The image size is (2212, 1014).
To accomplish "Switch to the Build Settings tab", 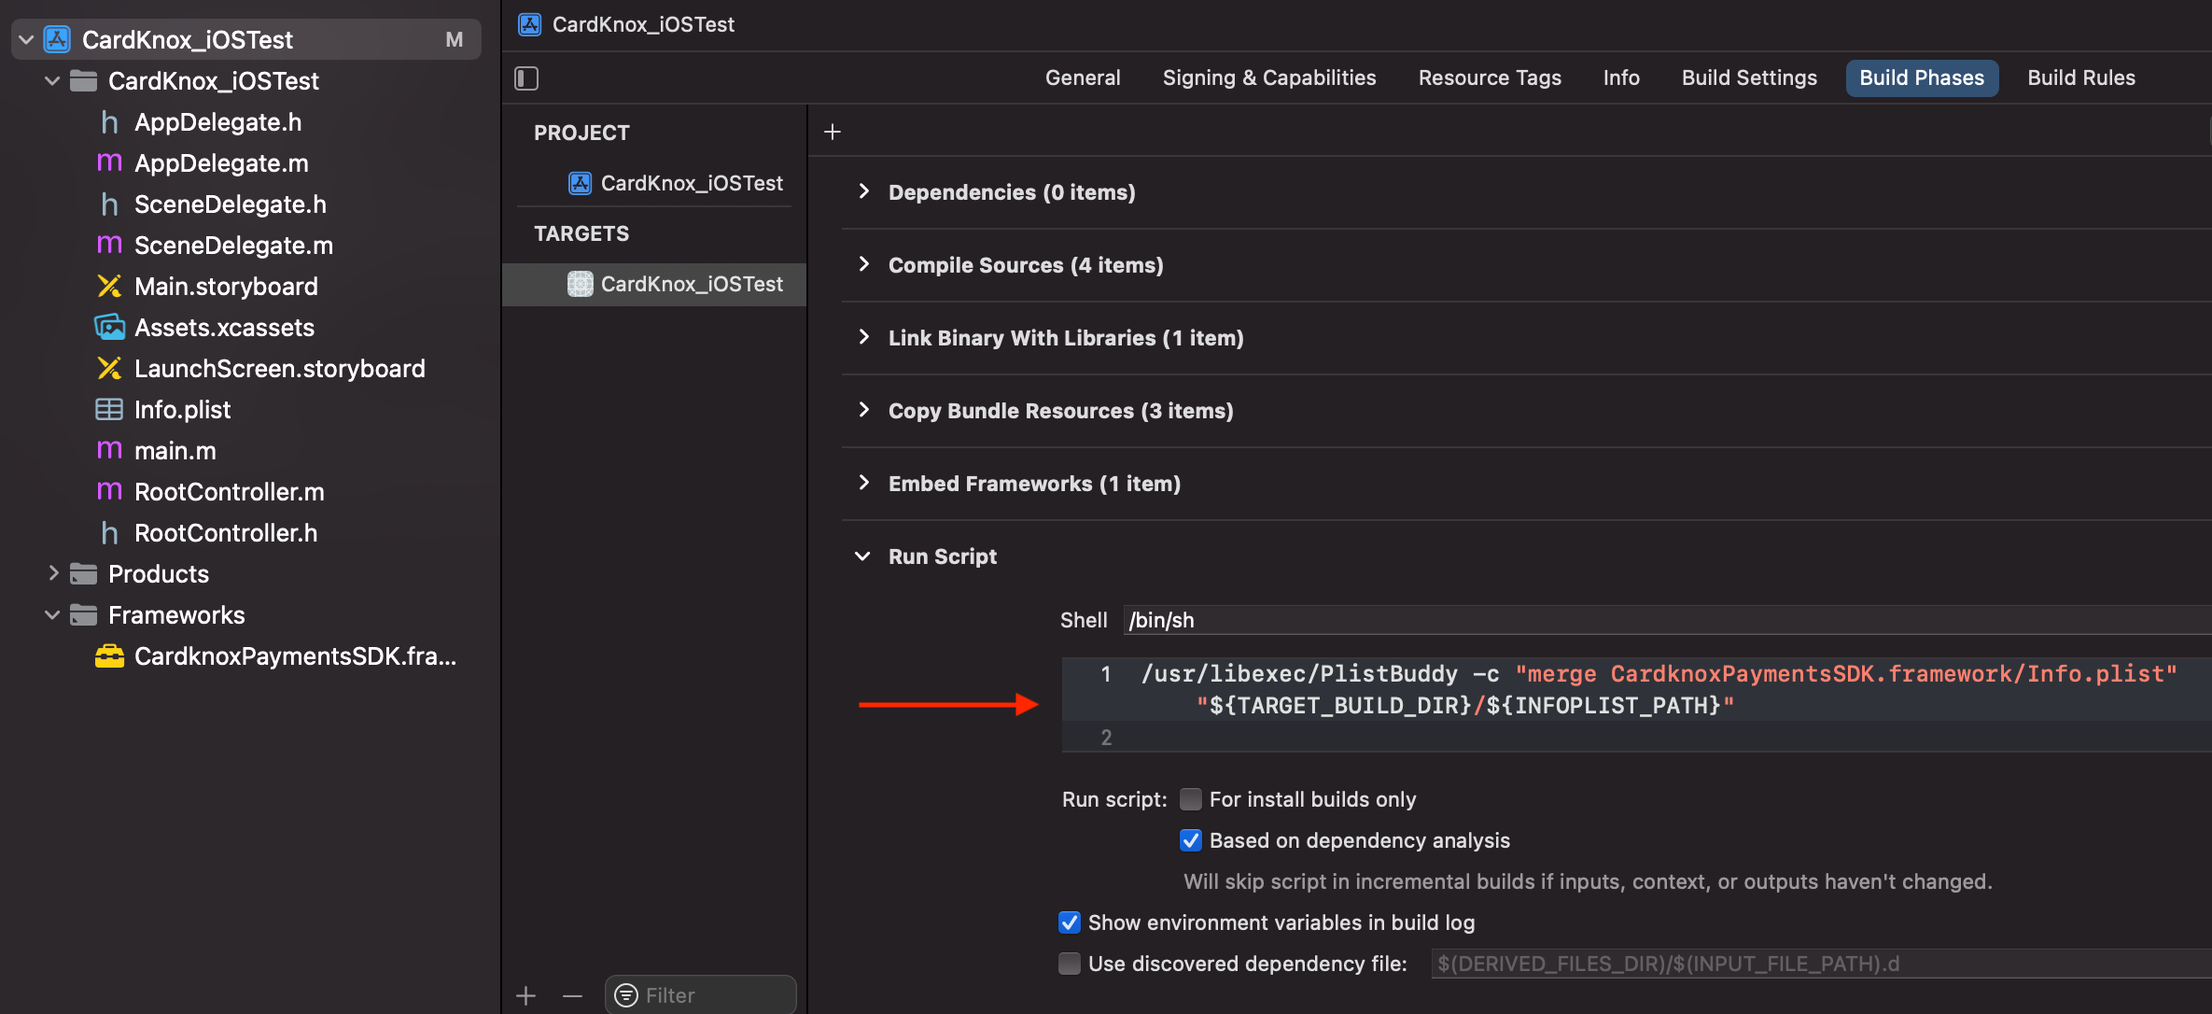I will coord(1748,78).
